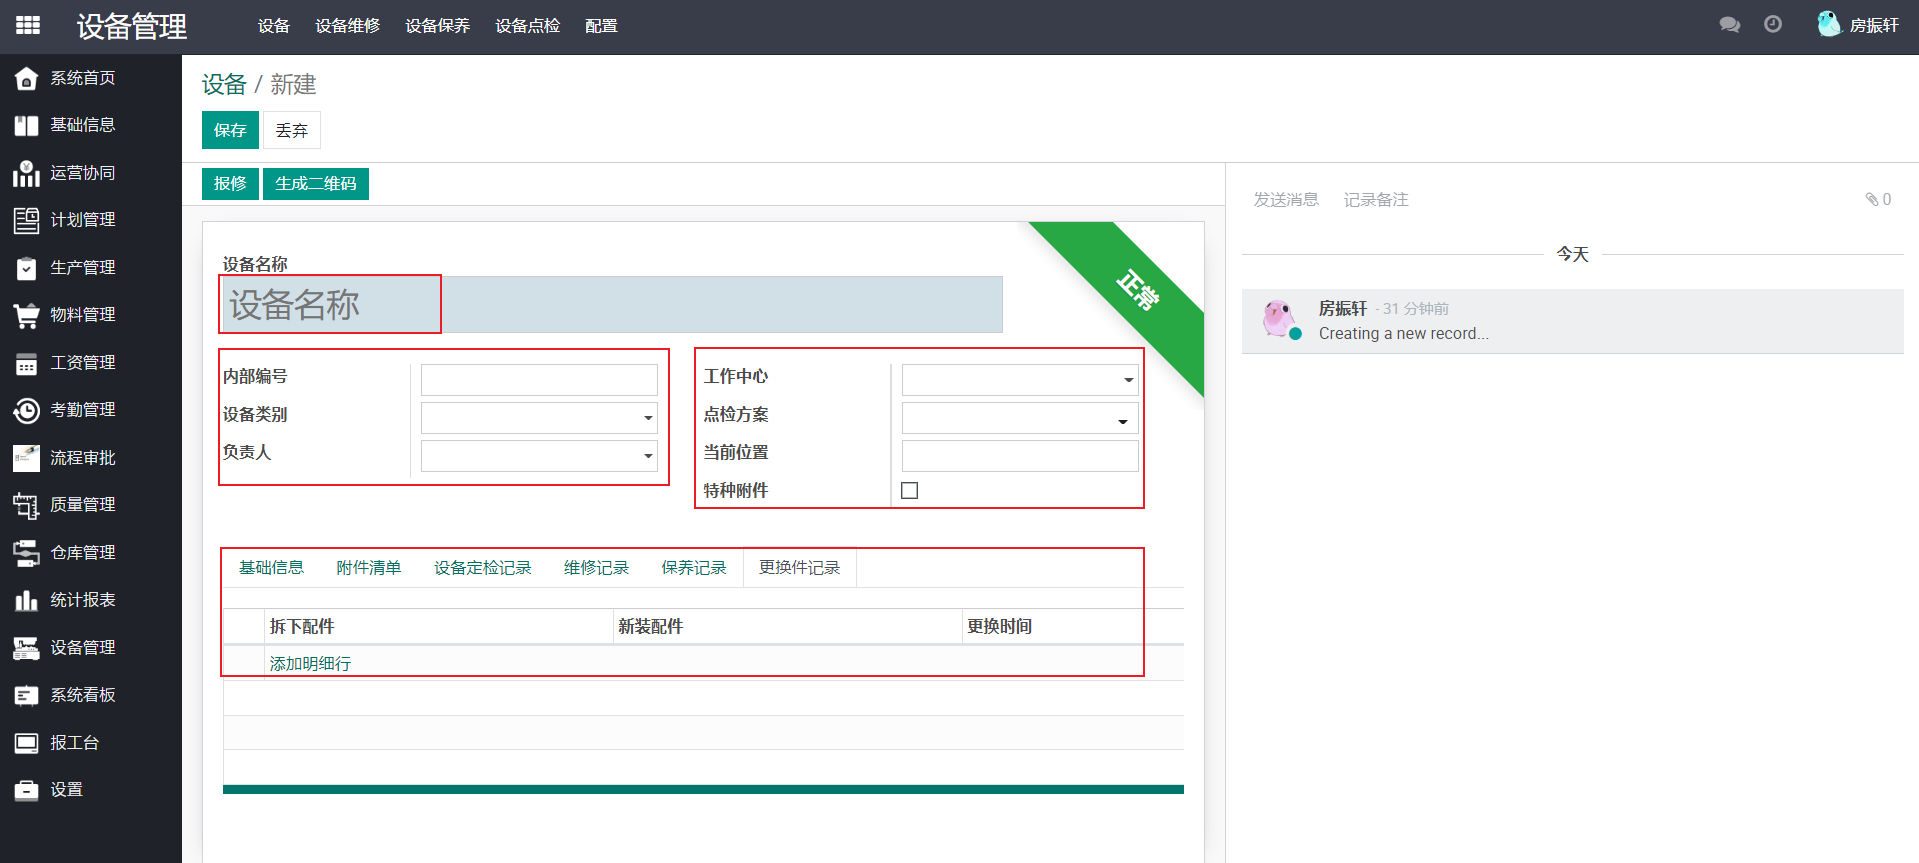
Task: Open the 负责人 dropdown list
Action: click(648, 456)
